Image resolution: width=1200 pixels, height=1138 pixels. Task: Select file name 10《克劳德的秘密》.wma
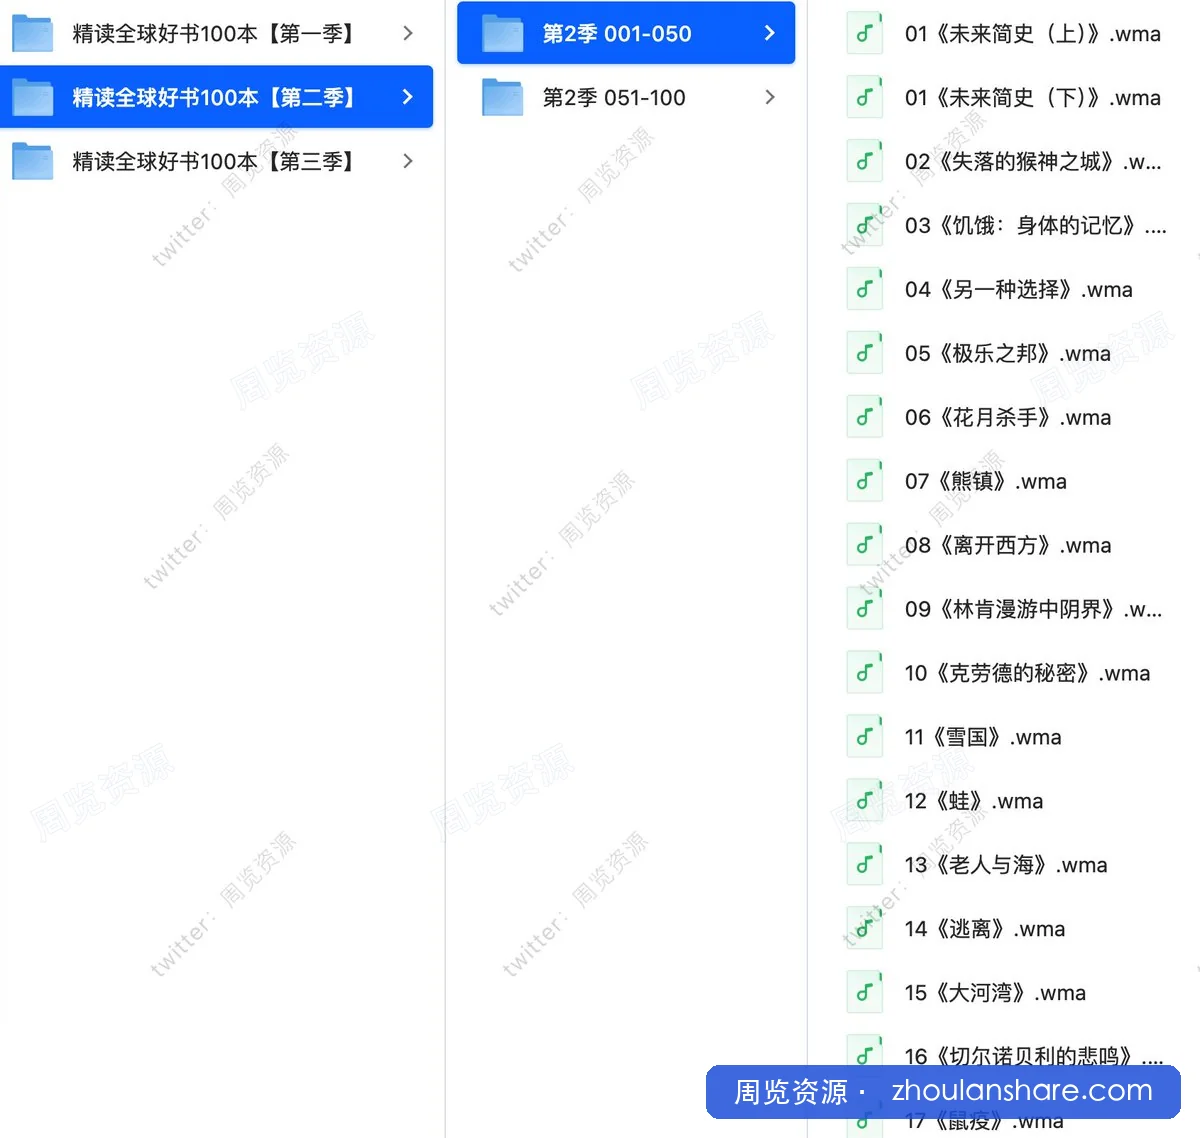click(x=1027, y=674)
